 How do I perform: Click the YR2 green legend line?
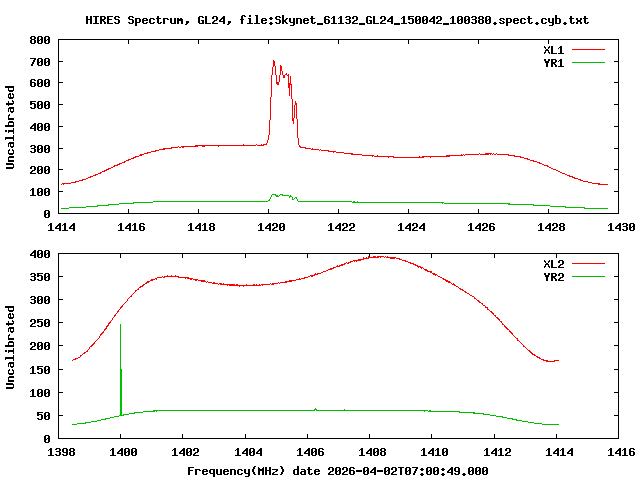point(588,277)
